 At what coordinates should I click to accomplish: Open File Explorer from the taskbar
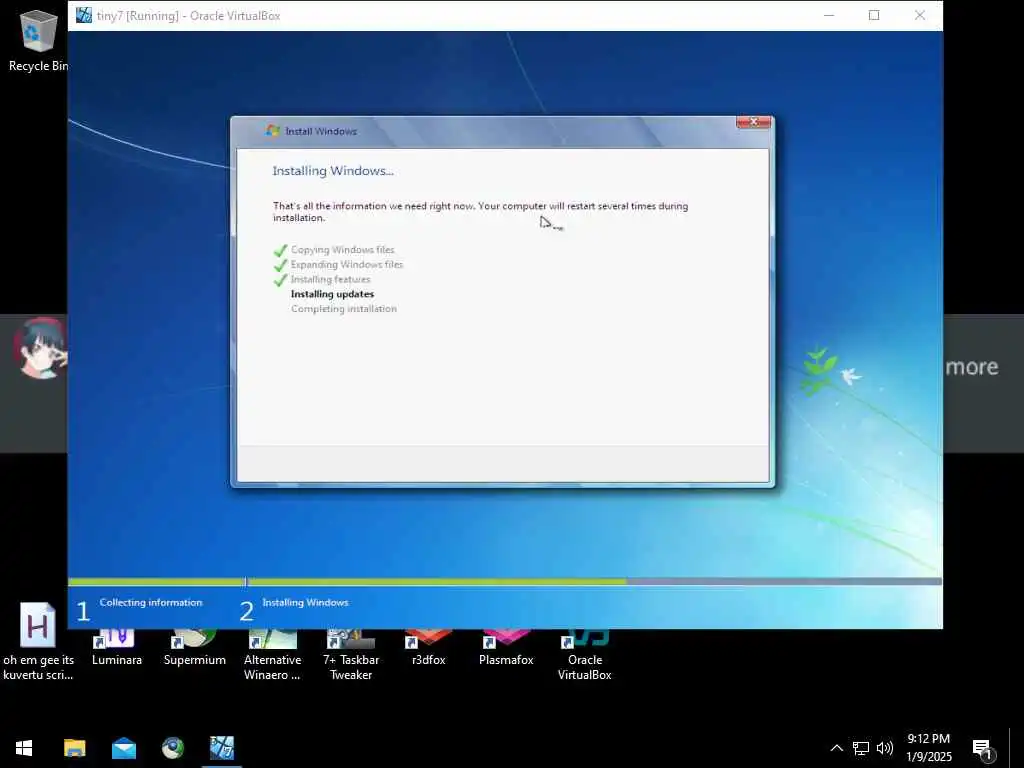pyautogui.click(x=74, y=748)
